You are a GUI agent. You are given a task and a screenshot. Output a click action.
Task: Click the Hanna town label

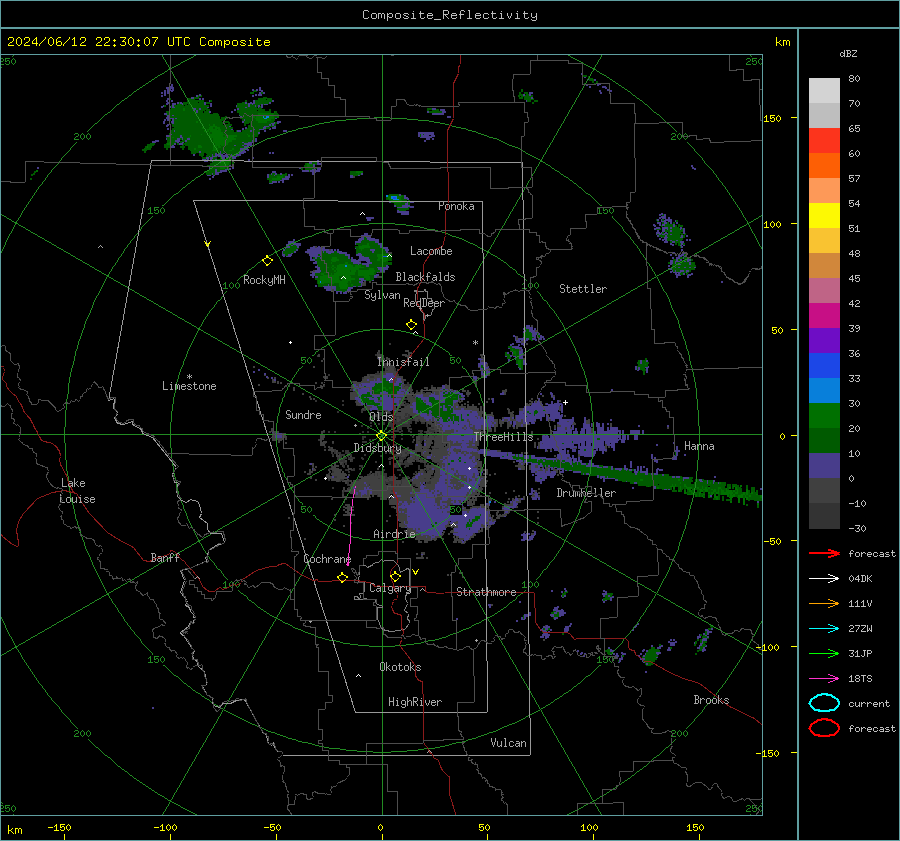click(699, 446)
